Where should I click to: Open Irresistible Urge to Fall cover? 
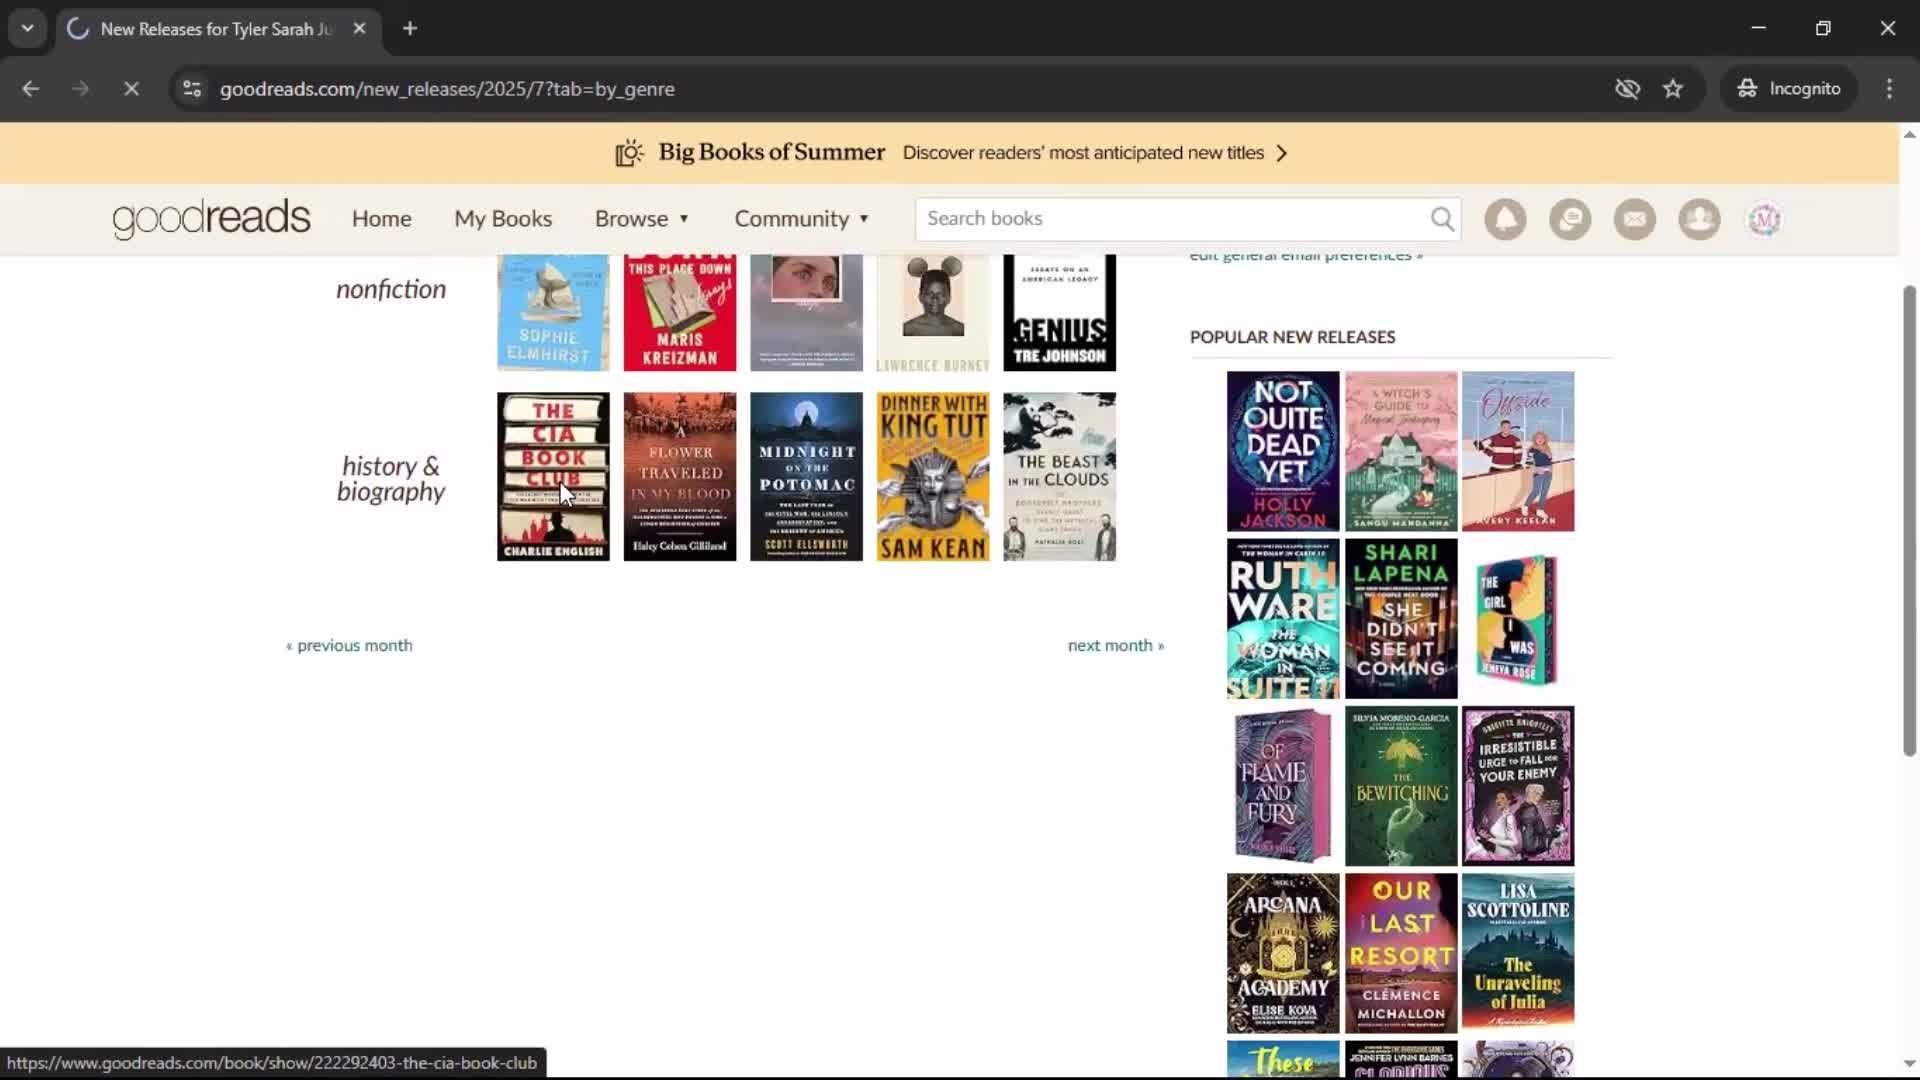pos(1518,786)
